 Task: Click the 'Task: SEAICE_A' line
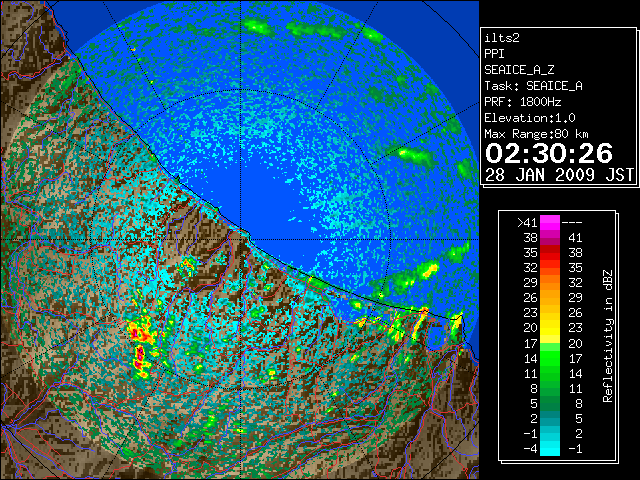[x=533, y=86]
